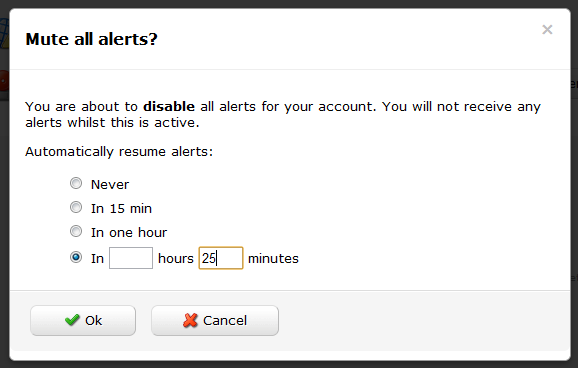Screen dimensions: 578x368
Task: Click the Never option label text
Action: pyautogui.click(x=110, y=184)
